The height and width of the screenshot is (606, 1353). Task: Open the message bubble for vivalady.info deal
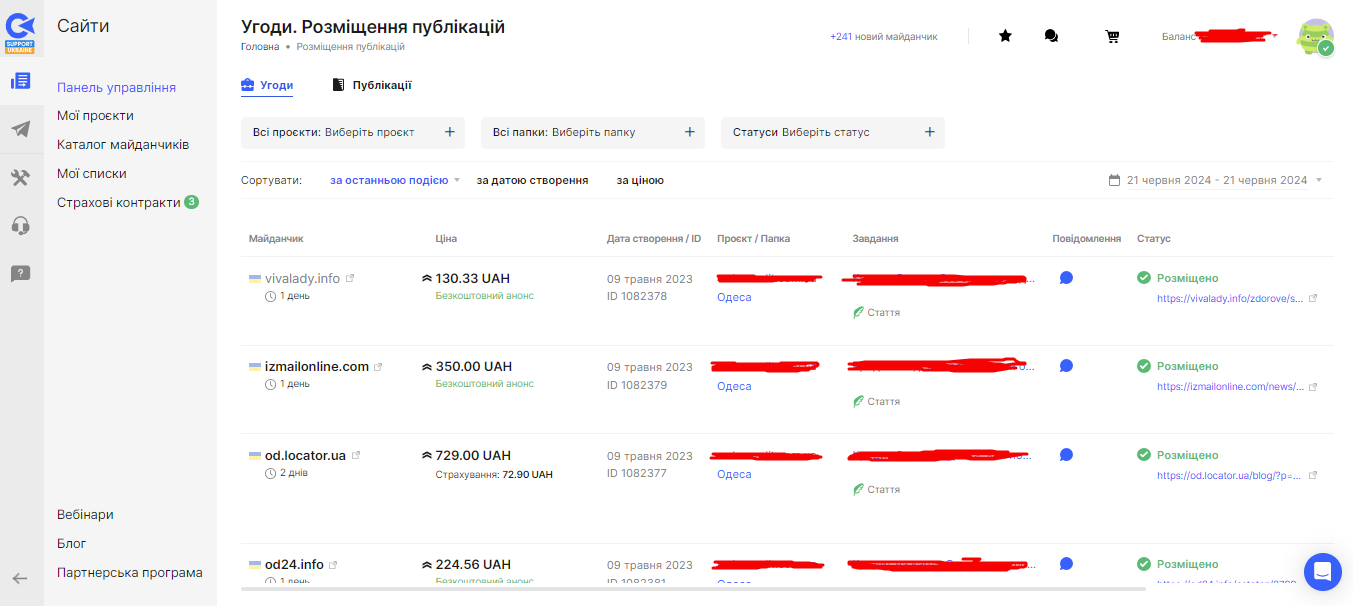point(1066,278)
